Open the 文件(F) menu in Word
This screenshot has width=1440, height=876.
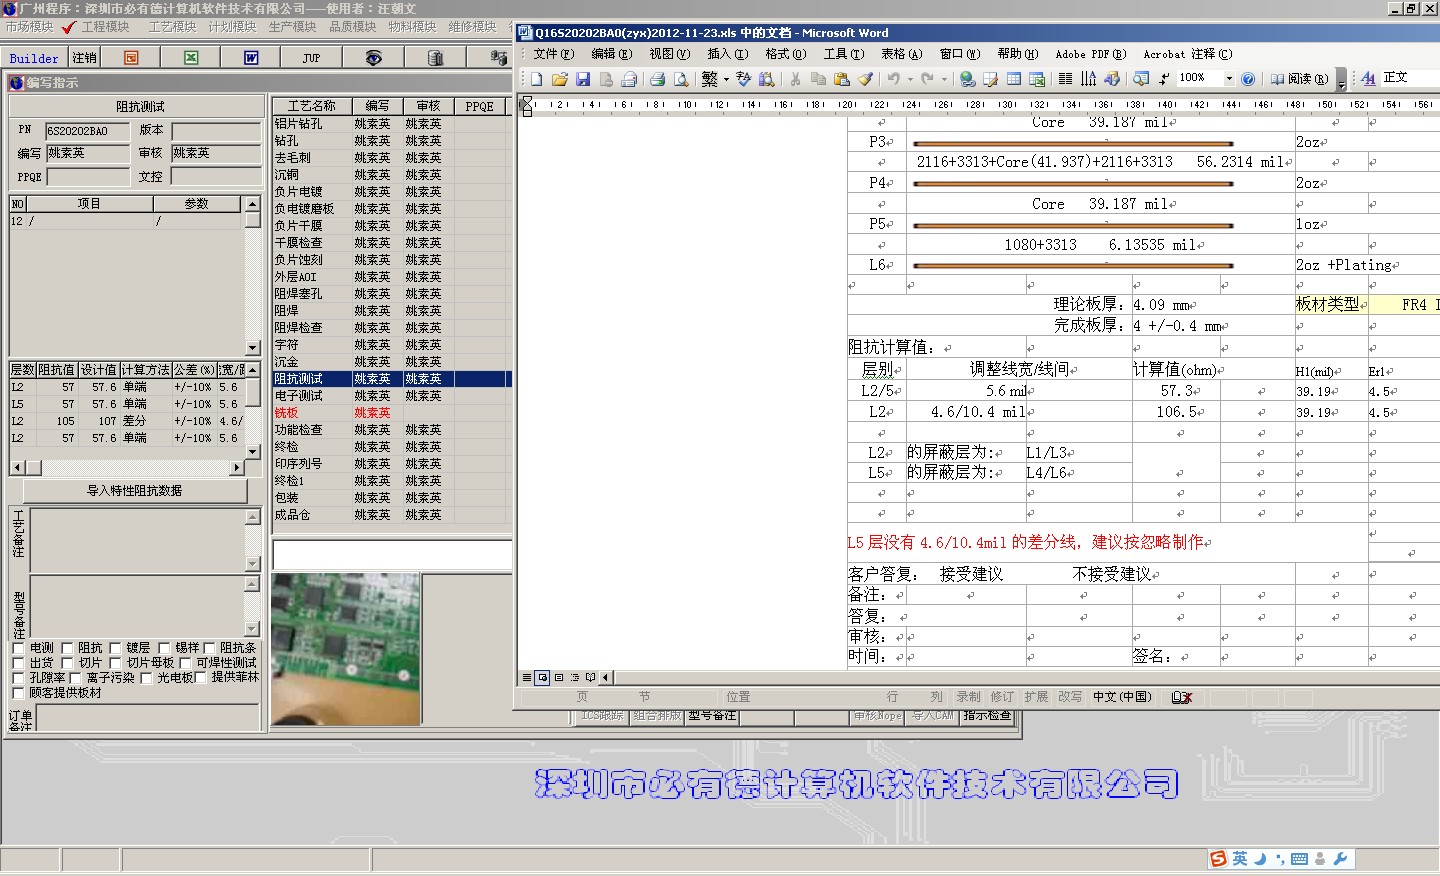[553, 54]
